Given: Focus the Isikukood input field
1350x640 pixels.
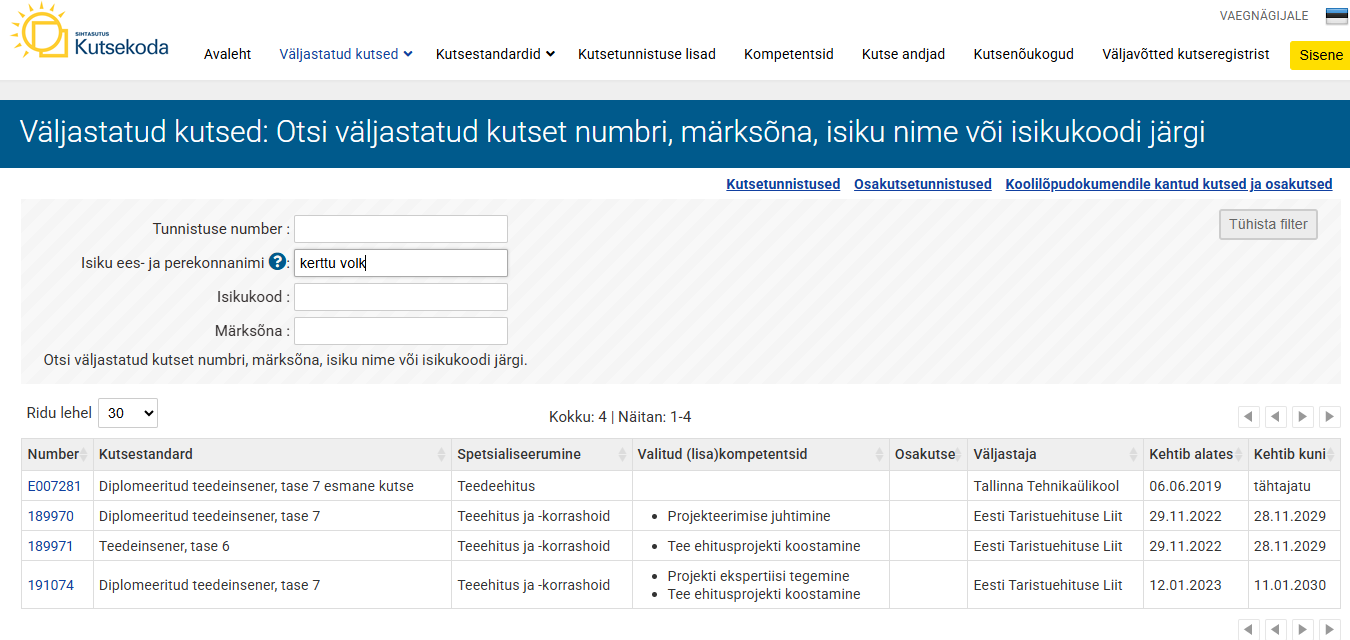Looking at the screenshot, I should click(401, 297).
